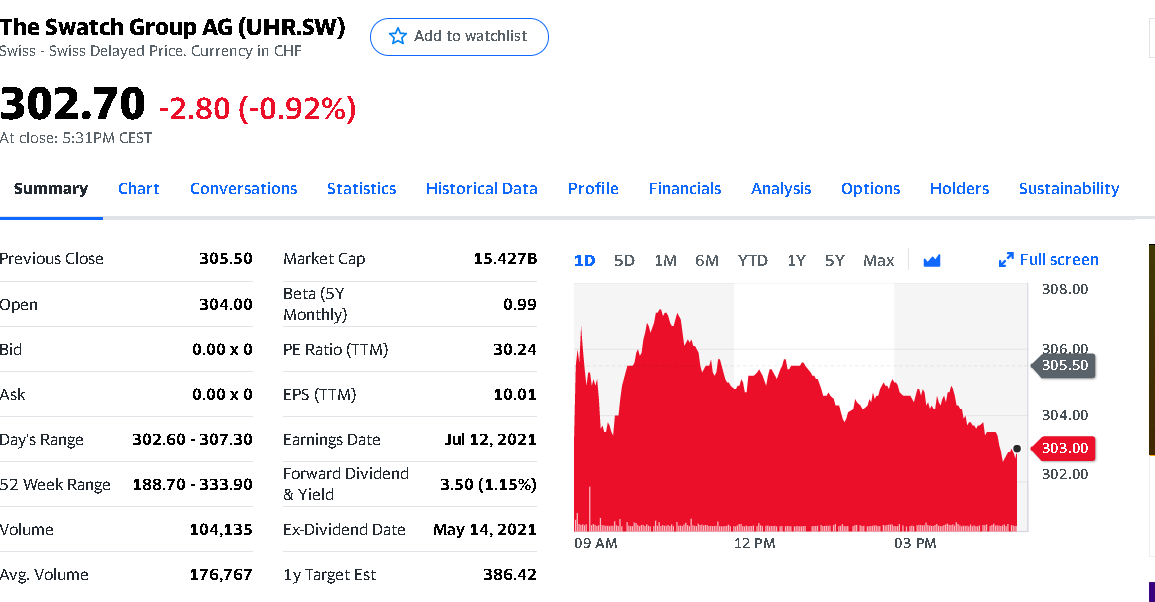
Task: Click the price change -2.80 (-0.92%)
Action: (x=258, y=108)
